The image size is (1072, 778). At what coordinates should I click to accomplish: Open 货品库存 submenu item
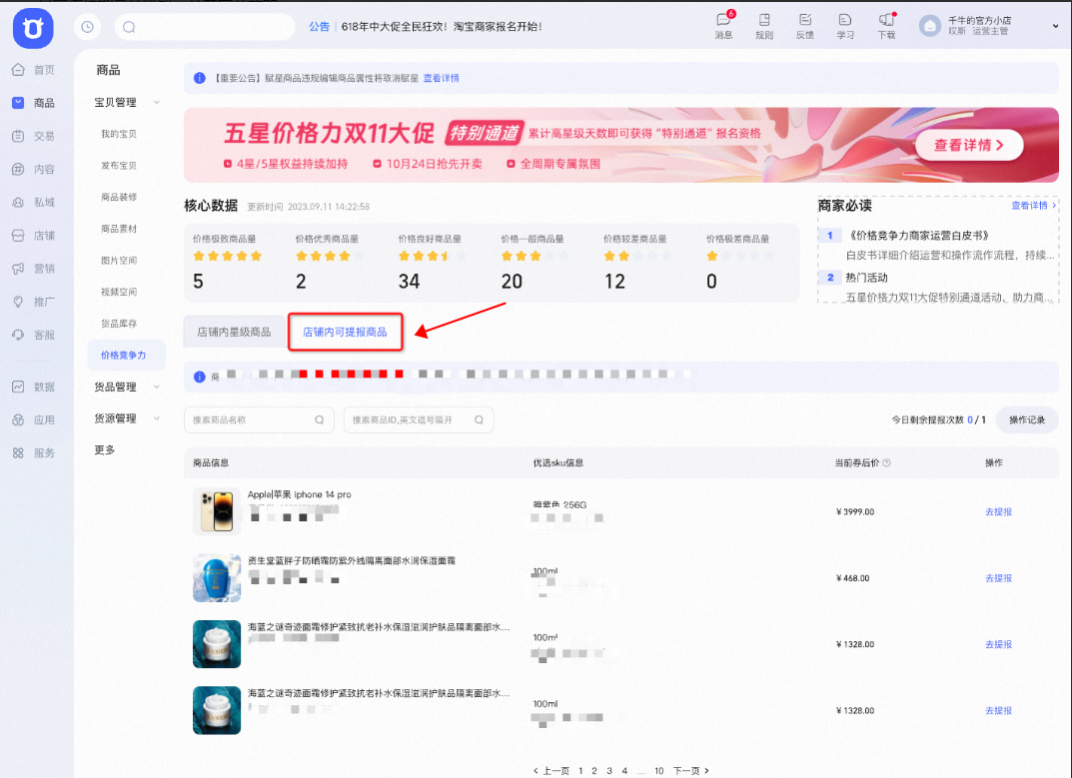(x=119, y=323)
